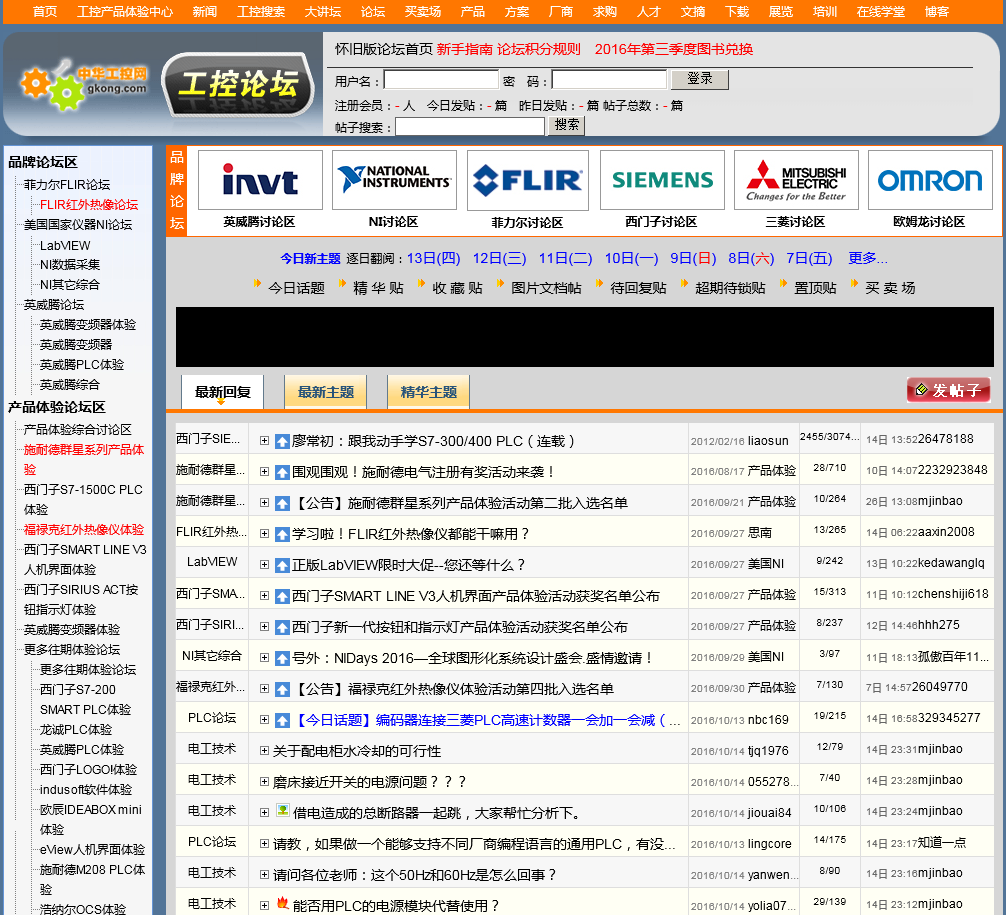Open 施耐德群星系列产品体验 sidebar item
The width and height of the screenshot is (1006, 915).
[84, 459]
